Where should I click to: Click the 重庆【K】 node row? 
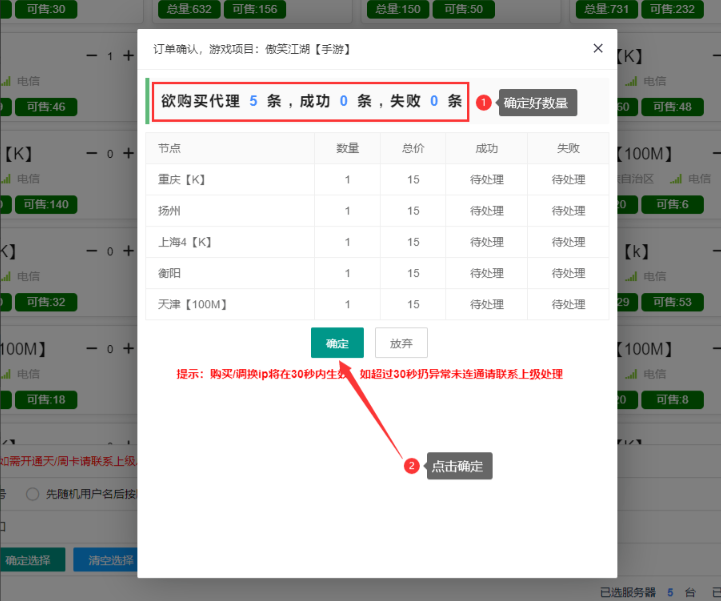(377, 179)
